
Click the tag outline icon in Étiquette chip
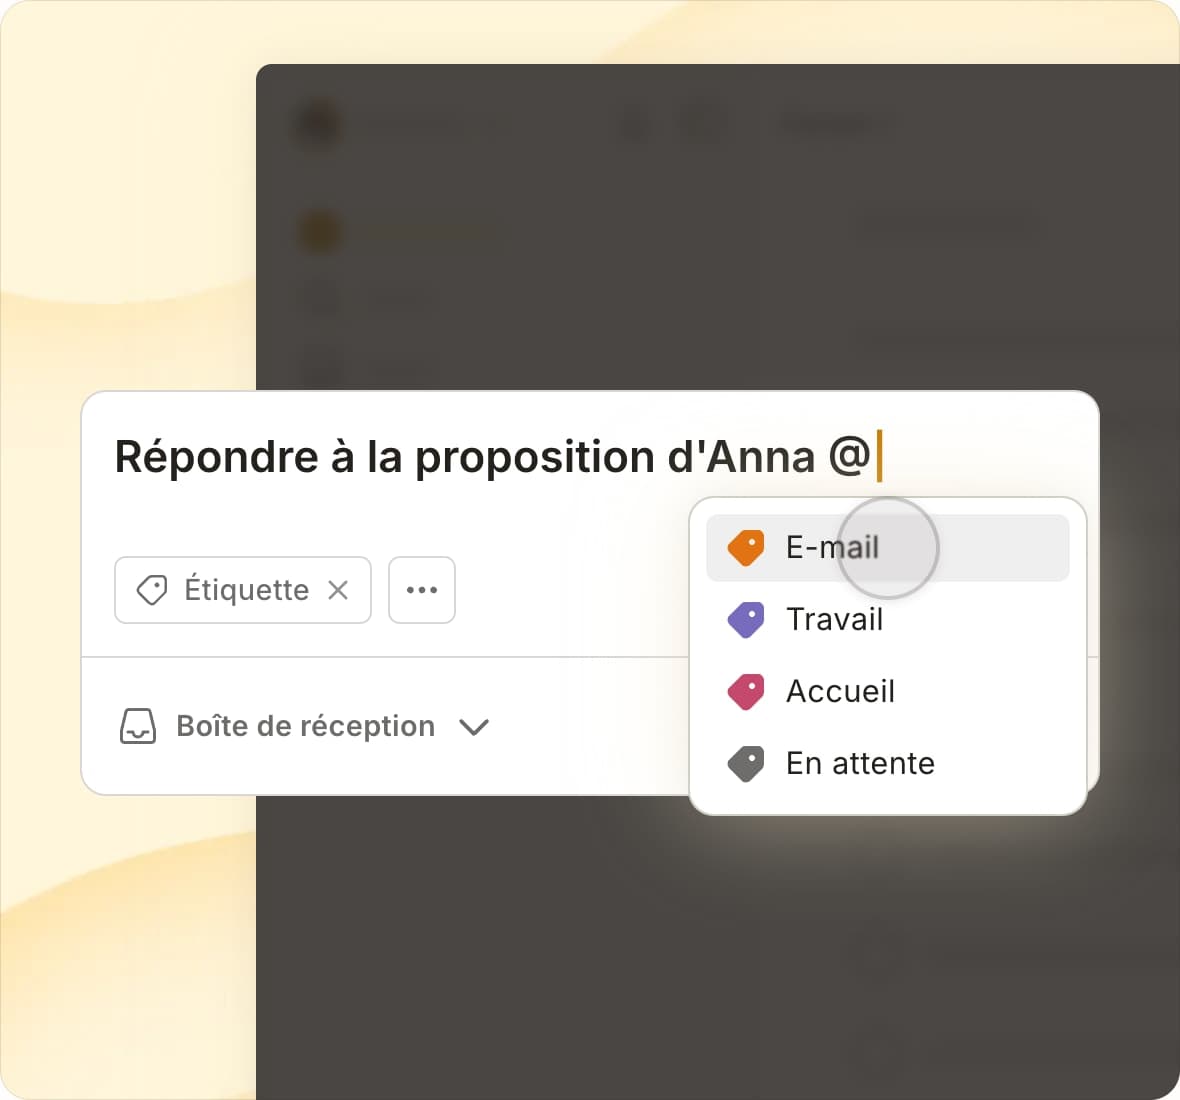(x=152, y=590)
